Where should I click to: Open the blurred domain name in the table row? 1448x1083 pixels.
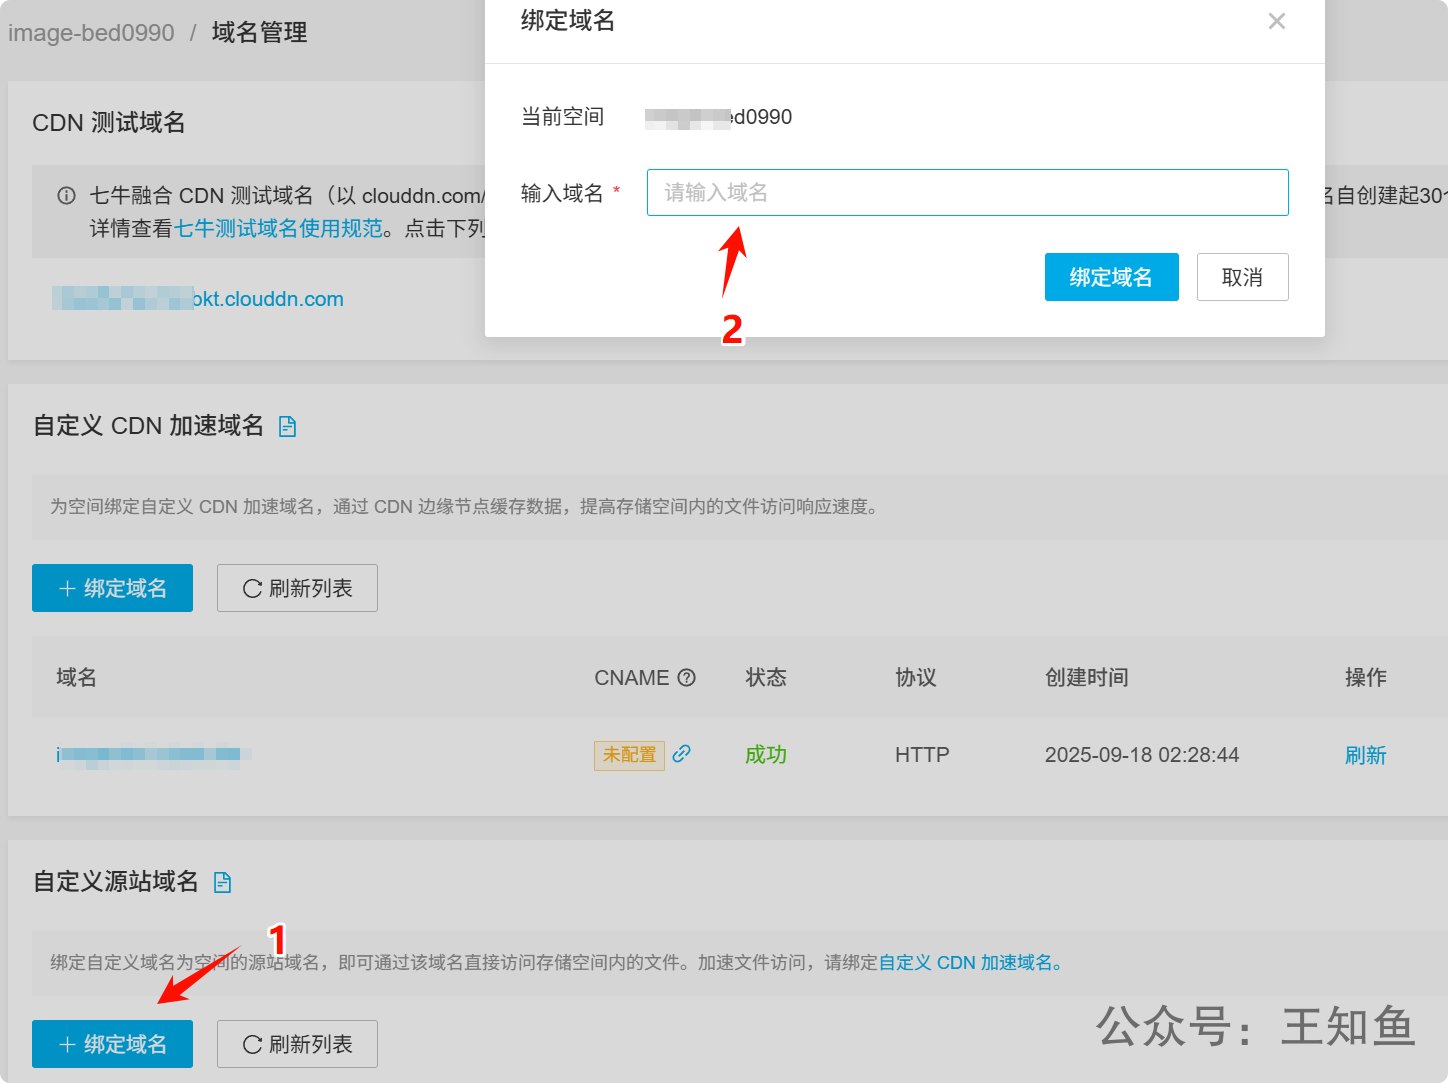pos(150,755)
